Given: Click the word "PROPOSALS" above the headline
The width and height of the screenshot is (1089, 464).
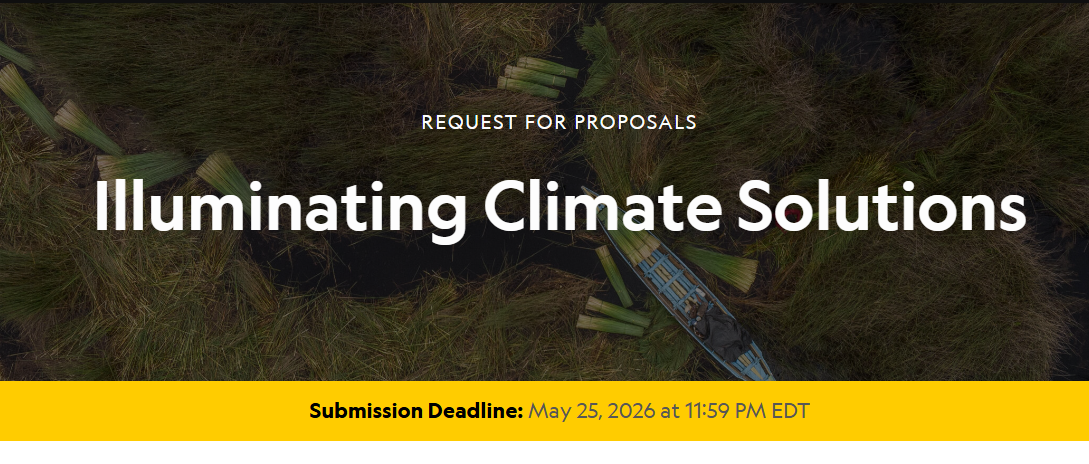Looking at the screenshot, I should (x=635, y=122).
